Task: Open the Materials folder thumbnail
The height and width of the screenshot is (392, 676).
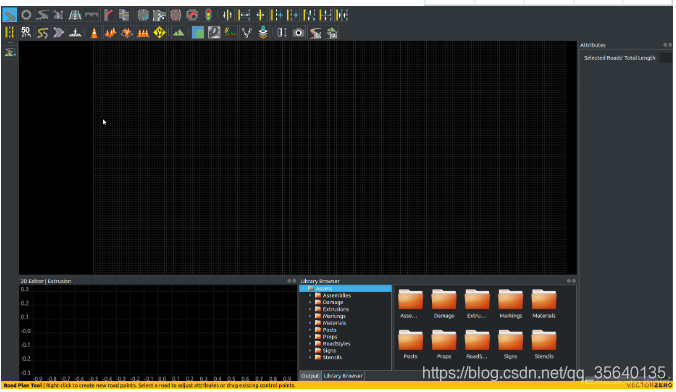Action: [544, 304]
